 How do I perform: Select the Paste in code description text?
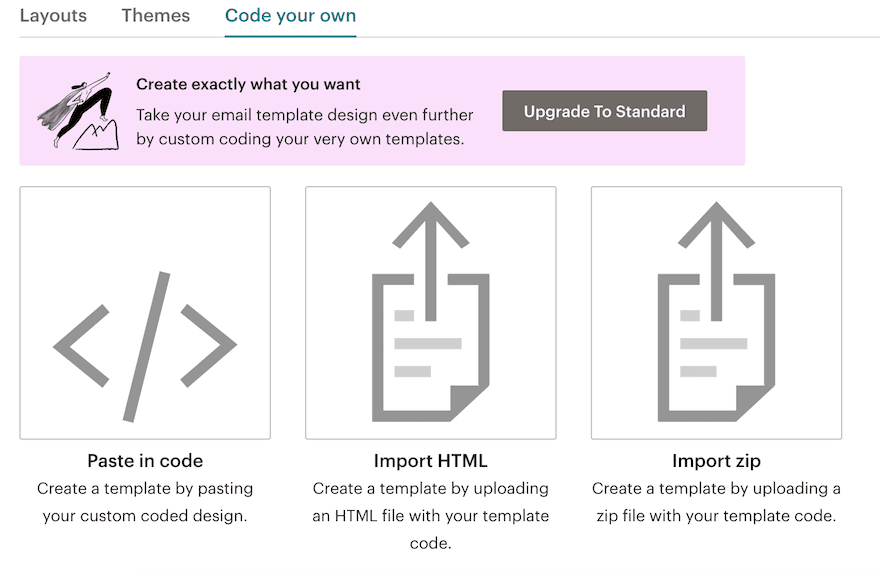click(145, 502)
